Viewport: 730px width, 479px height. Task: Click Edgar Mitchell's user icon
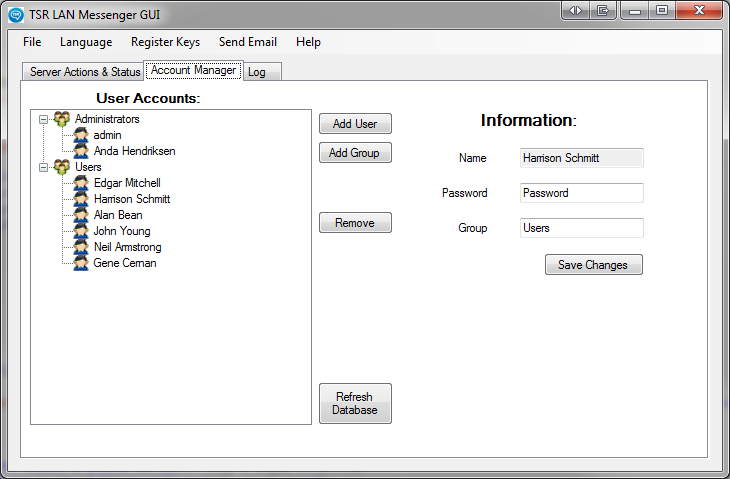(x=81, y=183)
